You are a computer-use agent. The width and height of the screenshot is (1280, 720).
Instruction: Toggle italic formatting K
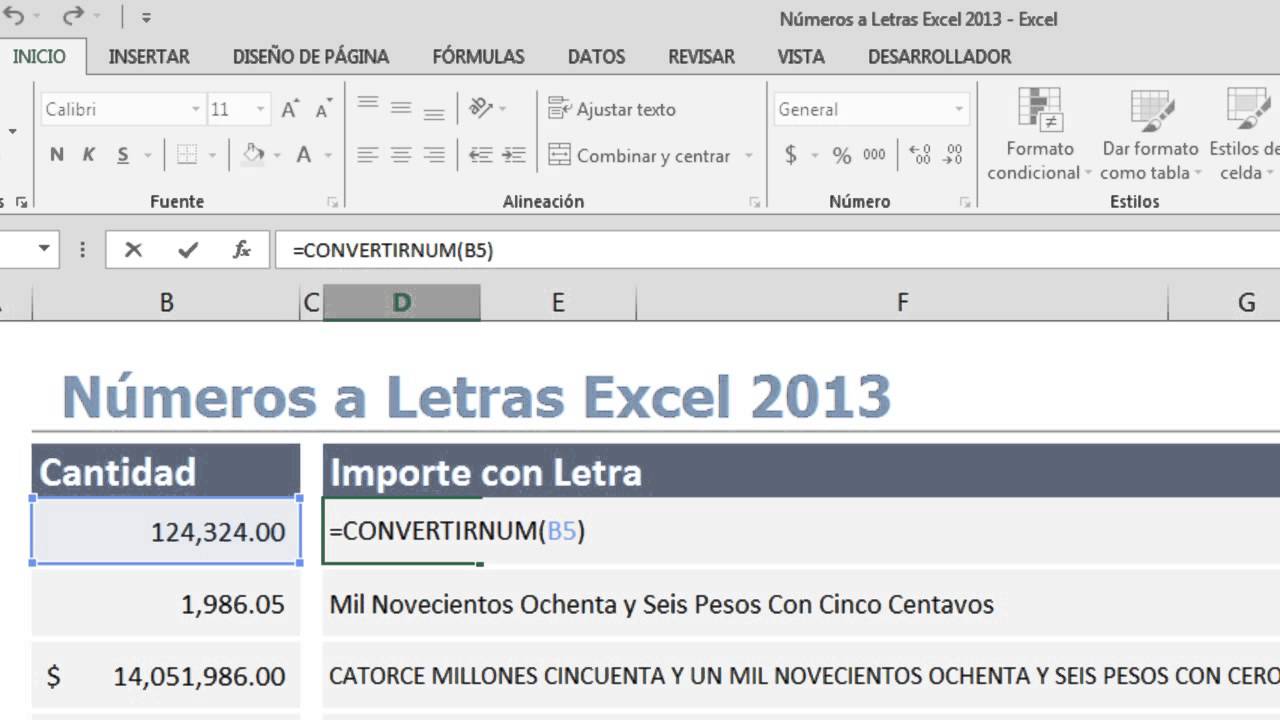89,155
